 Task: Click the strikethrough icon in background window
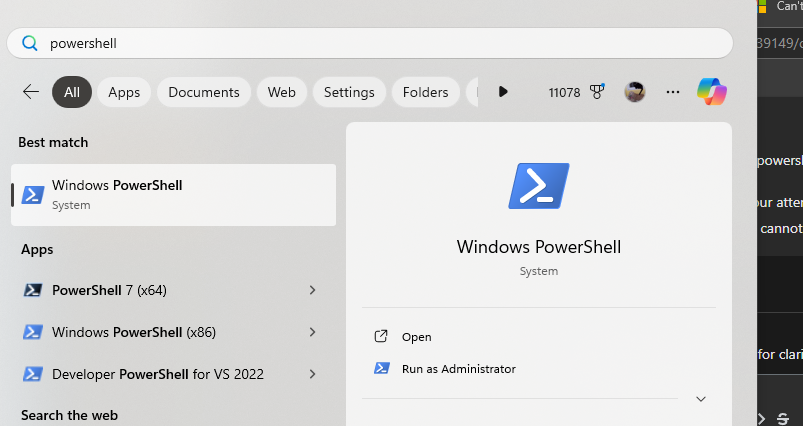pyautogui.click(x=783, y=418)
